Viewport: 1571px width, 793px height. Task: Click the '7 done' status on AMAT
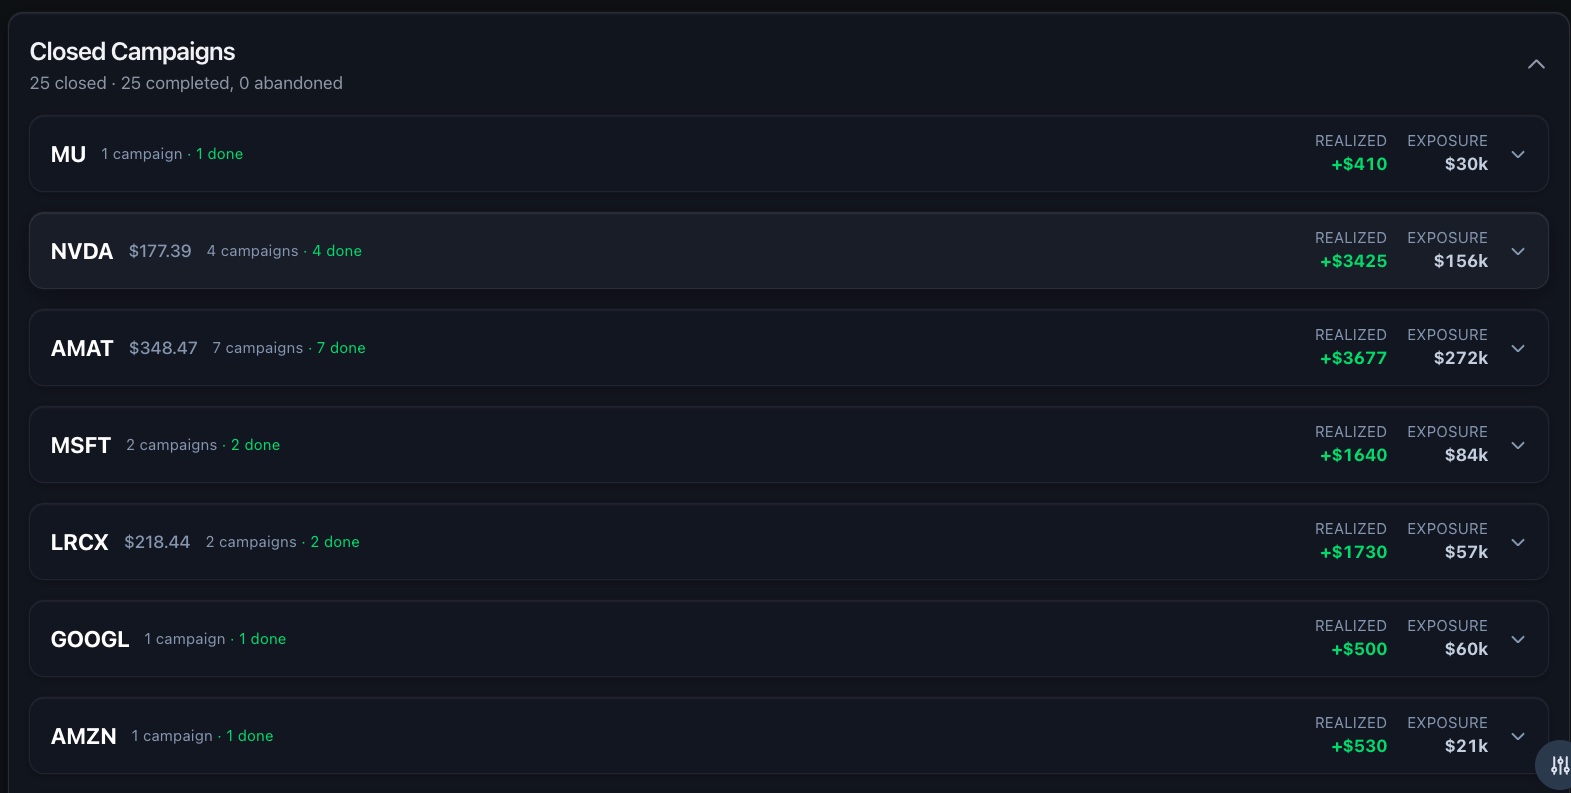341,348
